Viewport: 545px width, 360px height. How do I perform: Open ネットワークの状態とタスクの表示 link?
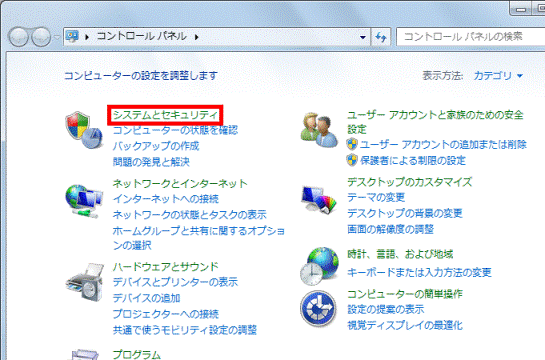(x=190, y=214)
